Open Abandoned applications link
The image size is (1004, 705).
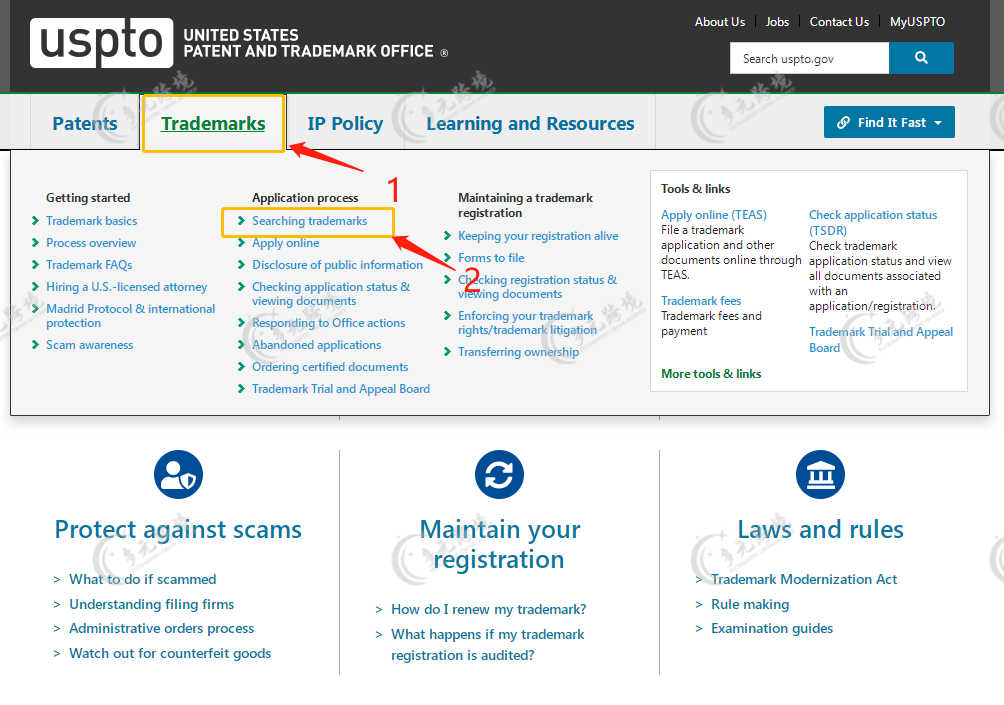[316, 344]
